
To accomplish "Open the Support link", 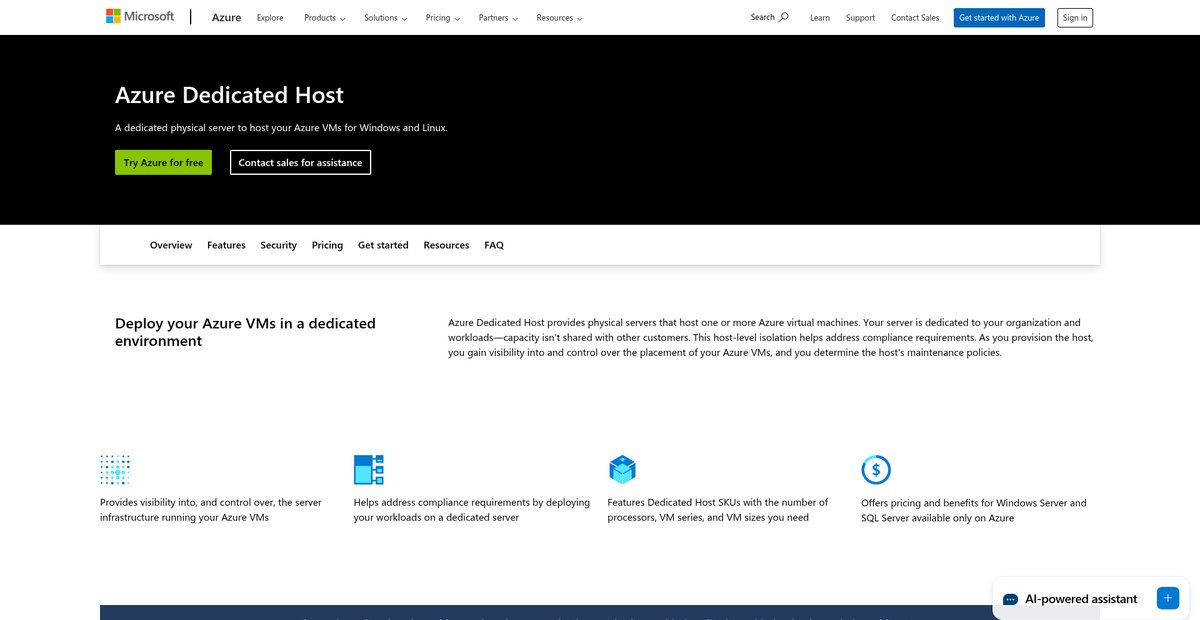I will click(860, 18).
